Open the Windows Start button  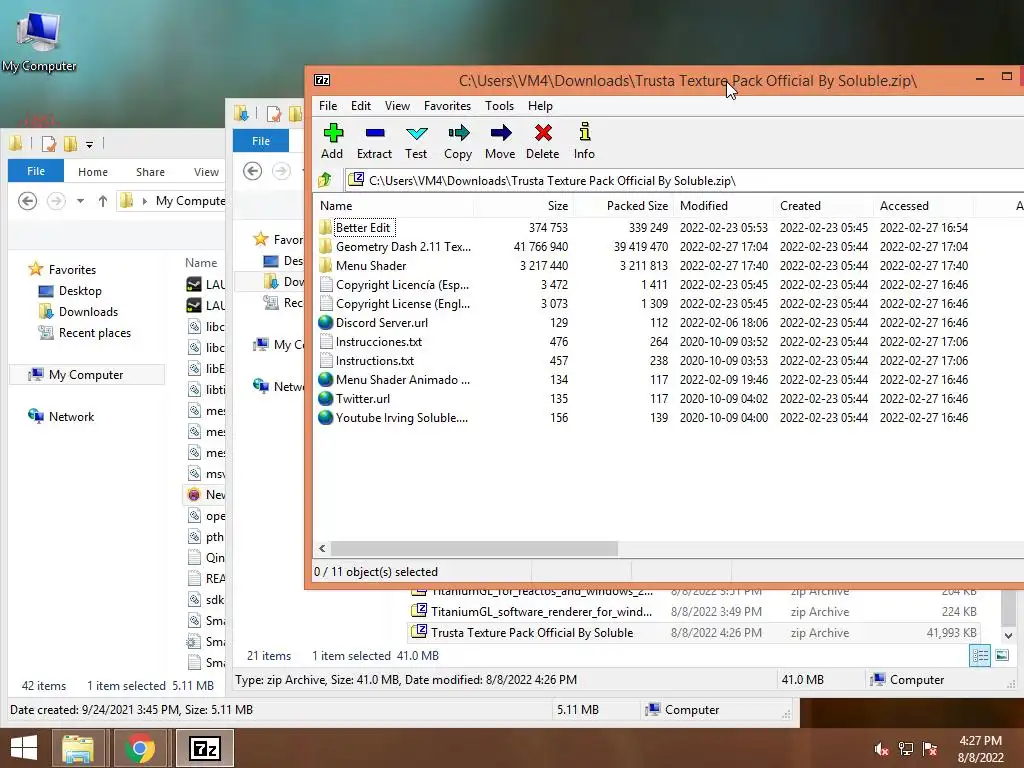click(x=24, y=748)
